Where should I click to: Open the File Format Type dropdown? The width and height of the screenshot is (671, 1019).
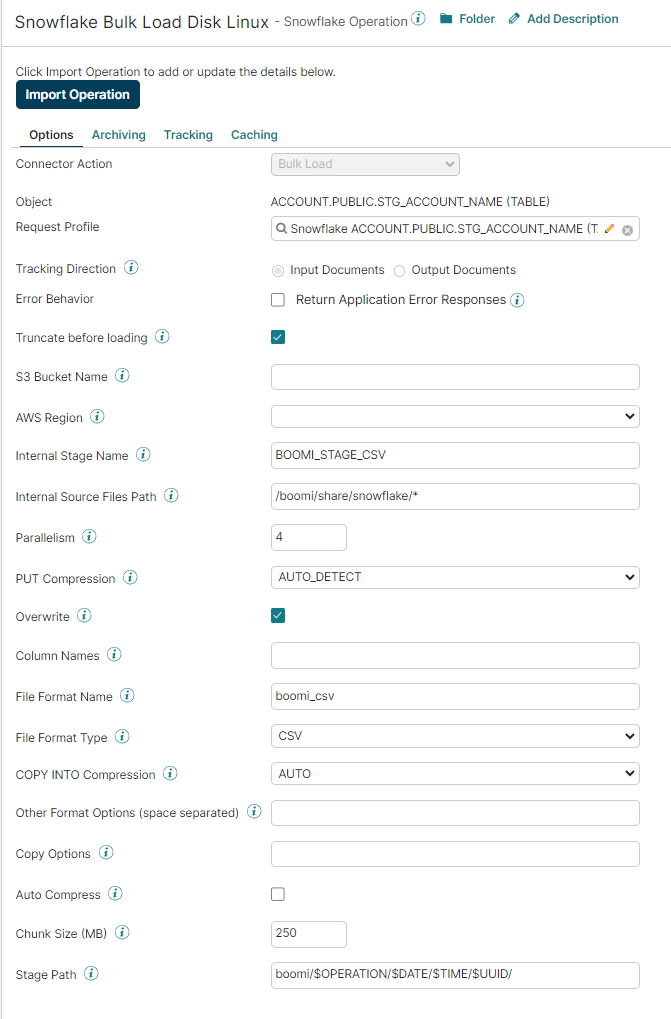coord(455,737)
